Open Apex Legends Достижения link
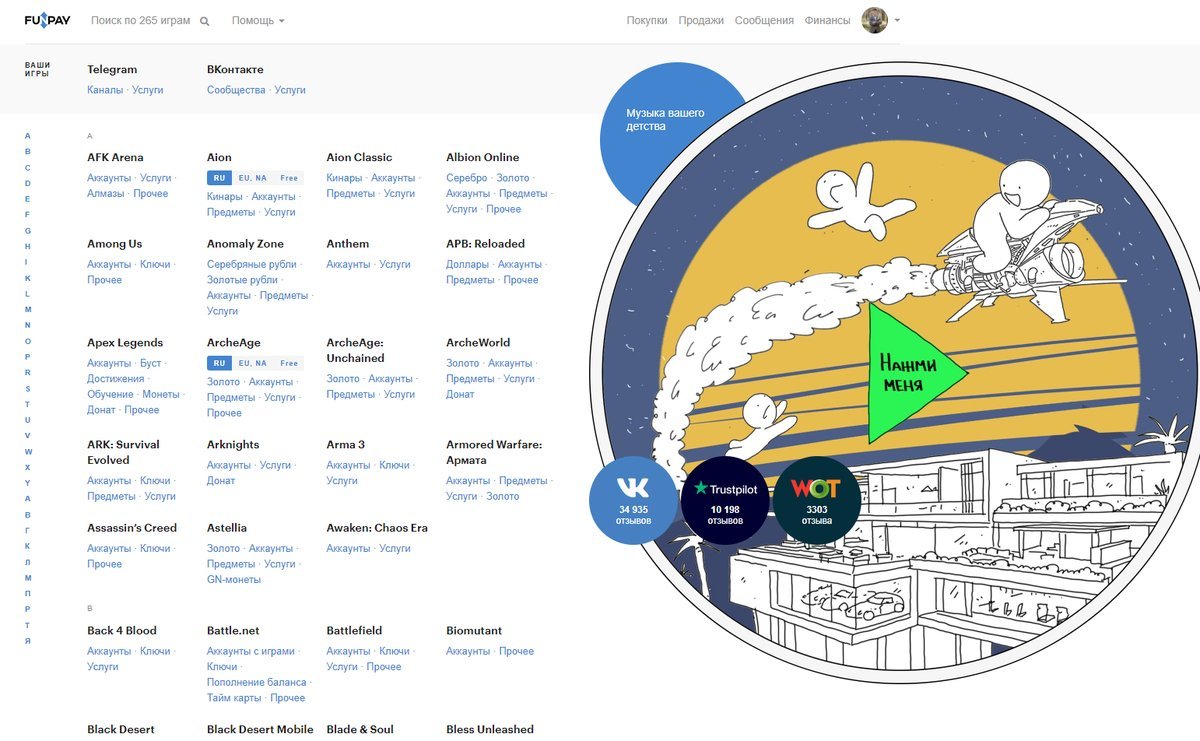The width and height of the screenshot is (1200, 741). (x=116, y=379)
